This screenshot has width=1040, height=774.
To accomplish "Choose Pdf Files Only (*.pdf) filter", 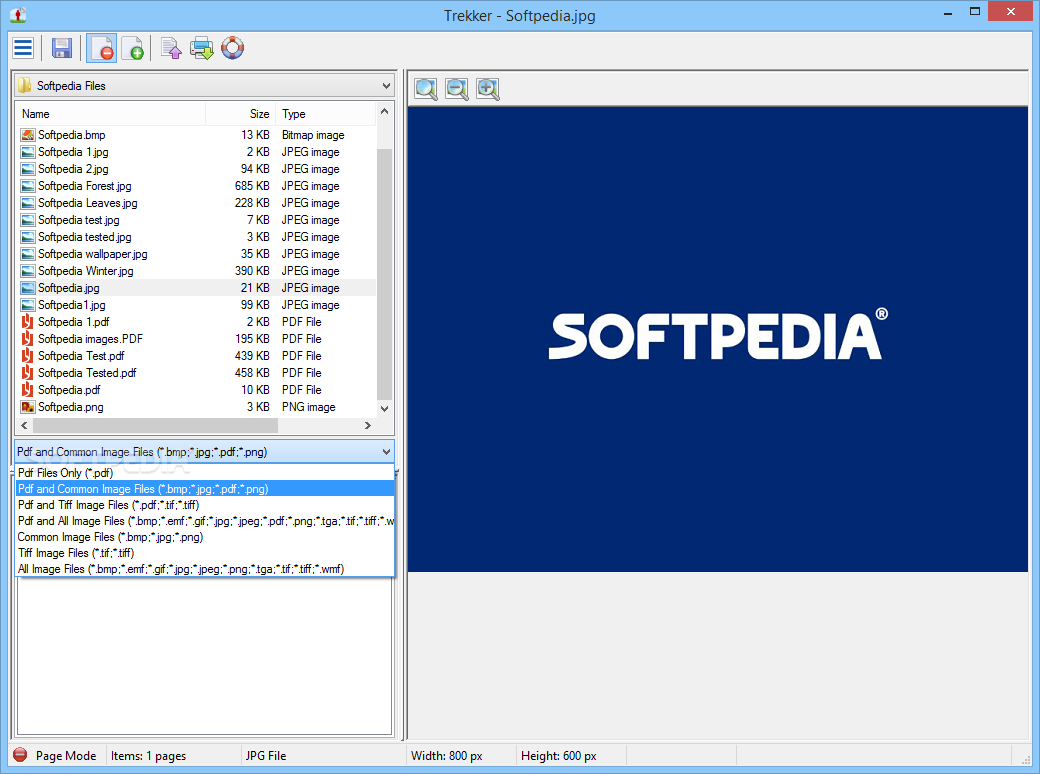I will (x=205, y=473).
